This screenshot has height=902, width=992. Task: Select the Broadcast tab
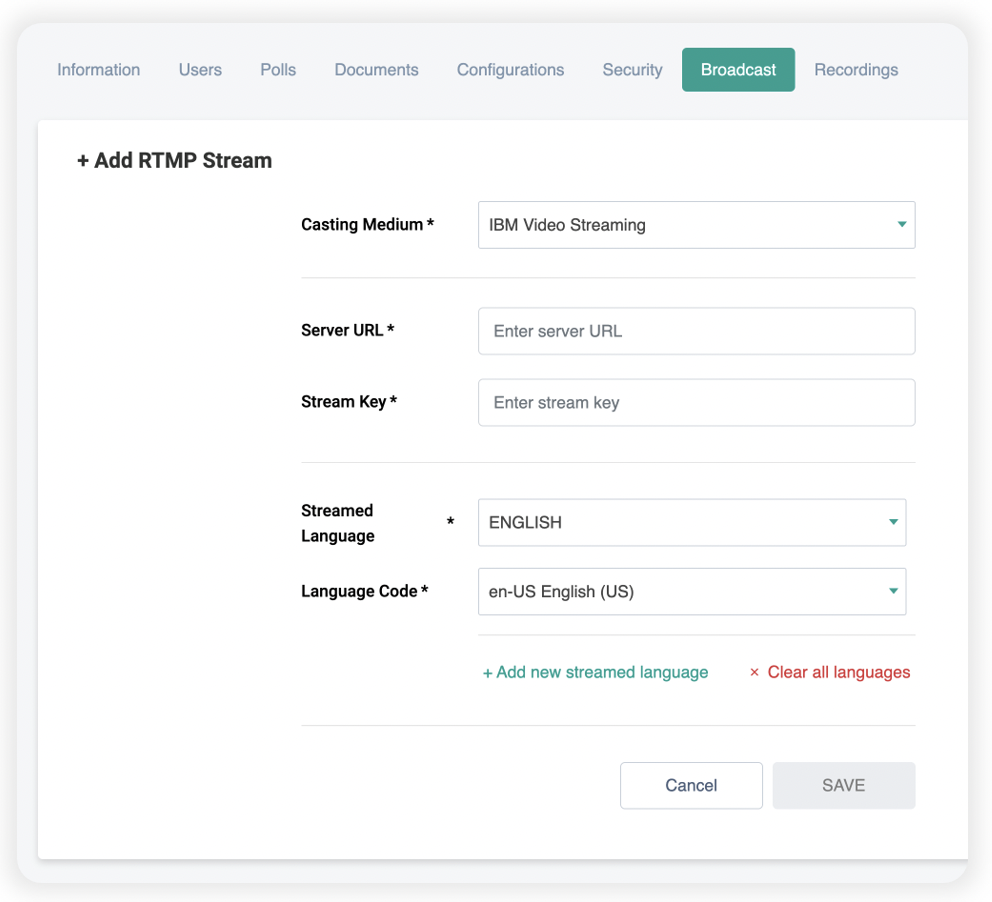(x=738, y=70)
